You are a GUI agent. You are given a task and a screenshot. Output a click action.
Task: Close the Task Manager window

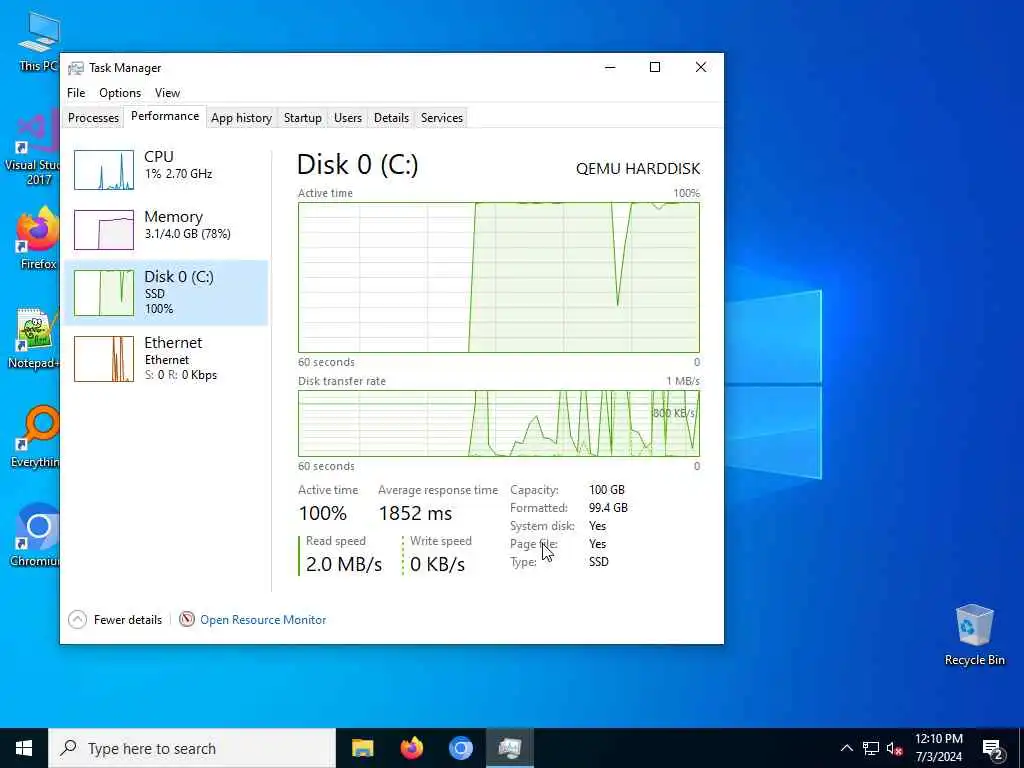click(x=701, y=67)
